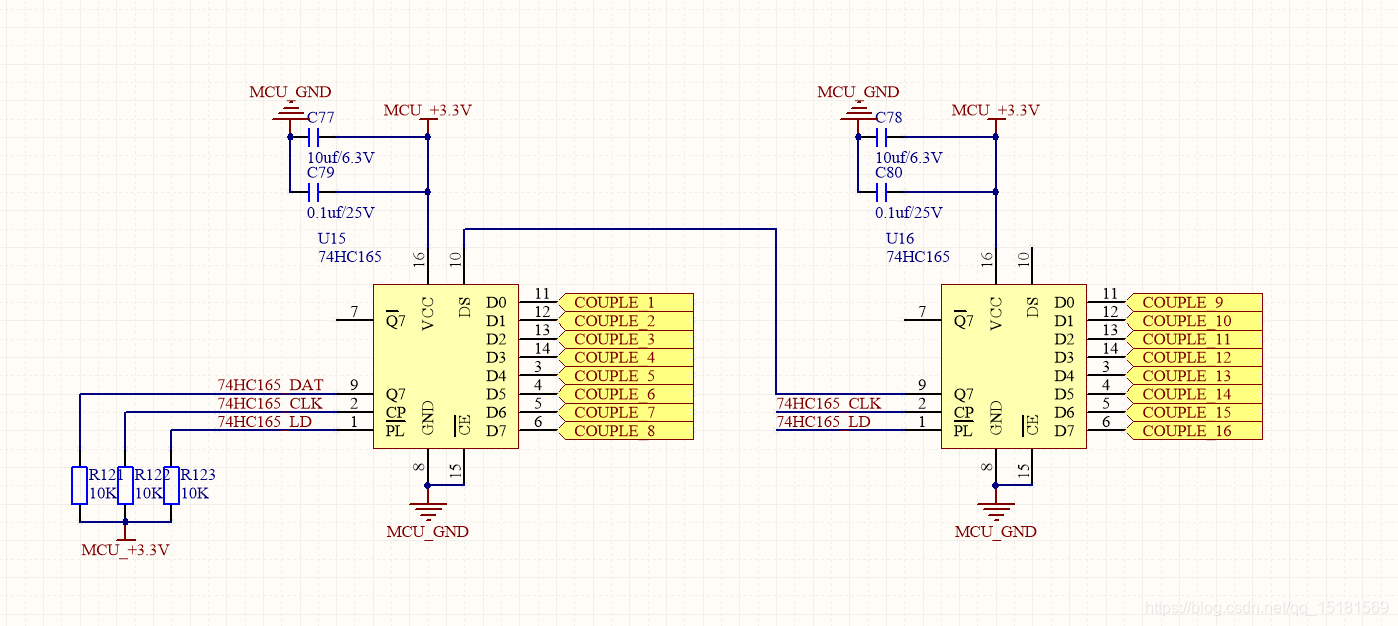
Task: Click the 74HC165 part name below U16
Action: (x=917, y=257)
